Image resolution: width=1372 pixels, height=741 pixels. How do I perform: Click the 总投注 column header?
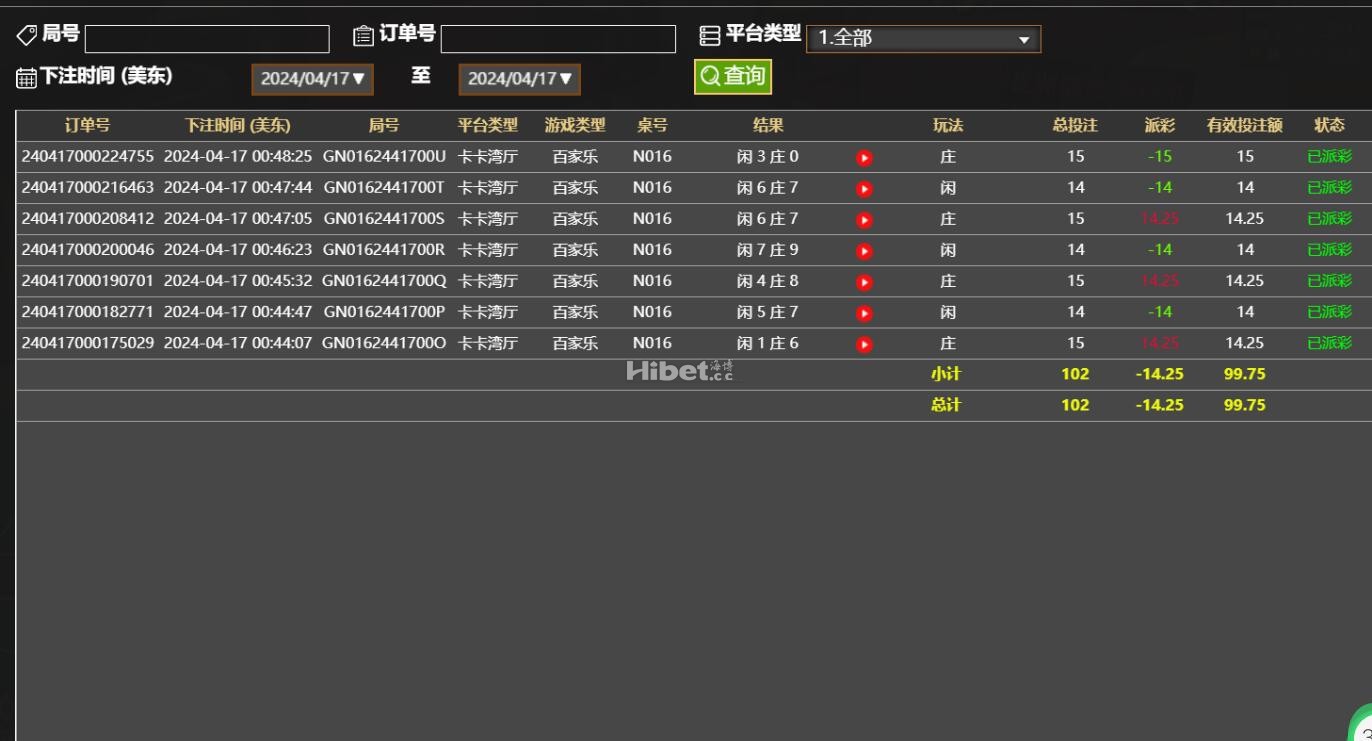pyautogui.click(x=1075, y=125)
